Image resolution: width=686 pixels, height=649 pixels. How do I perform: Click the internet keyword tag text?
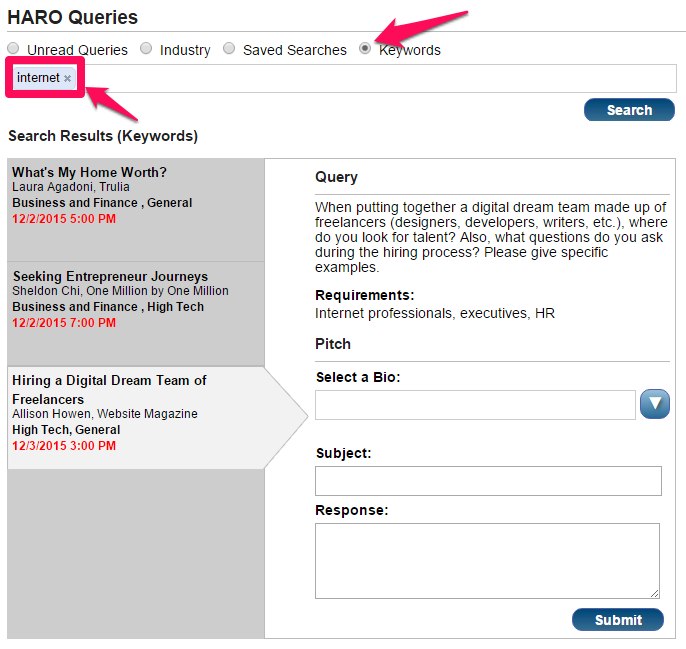click(x=38, y=78)
